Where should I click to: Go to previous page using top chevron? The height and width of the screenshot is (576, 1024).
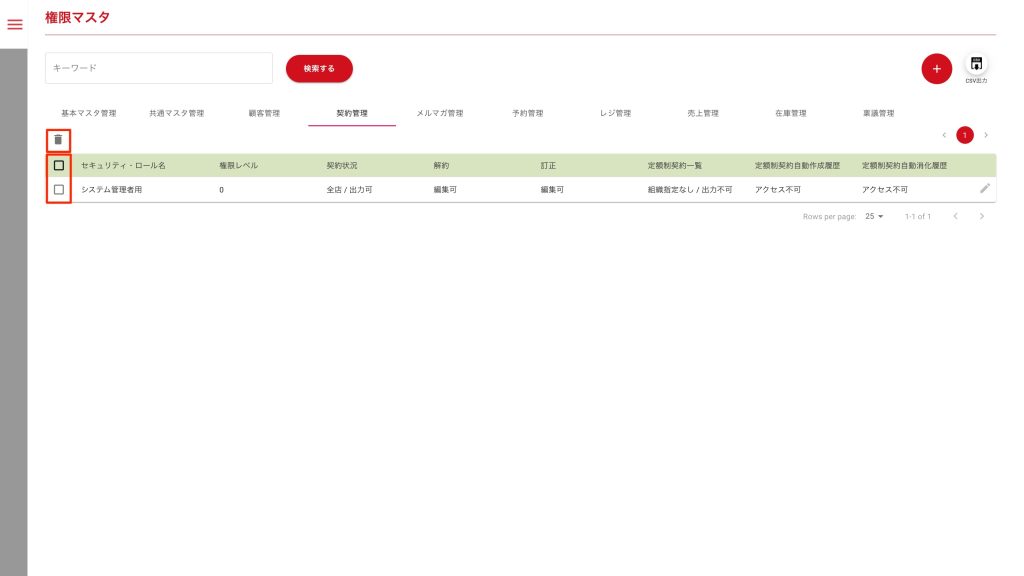pos(944,135)
